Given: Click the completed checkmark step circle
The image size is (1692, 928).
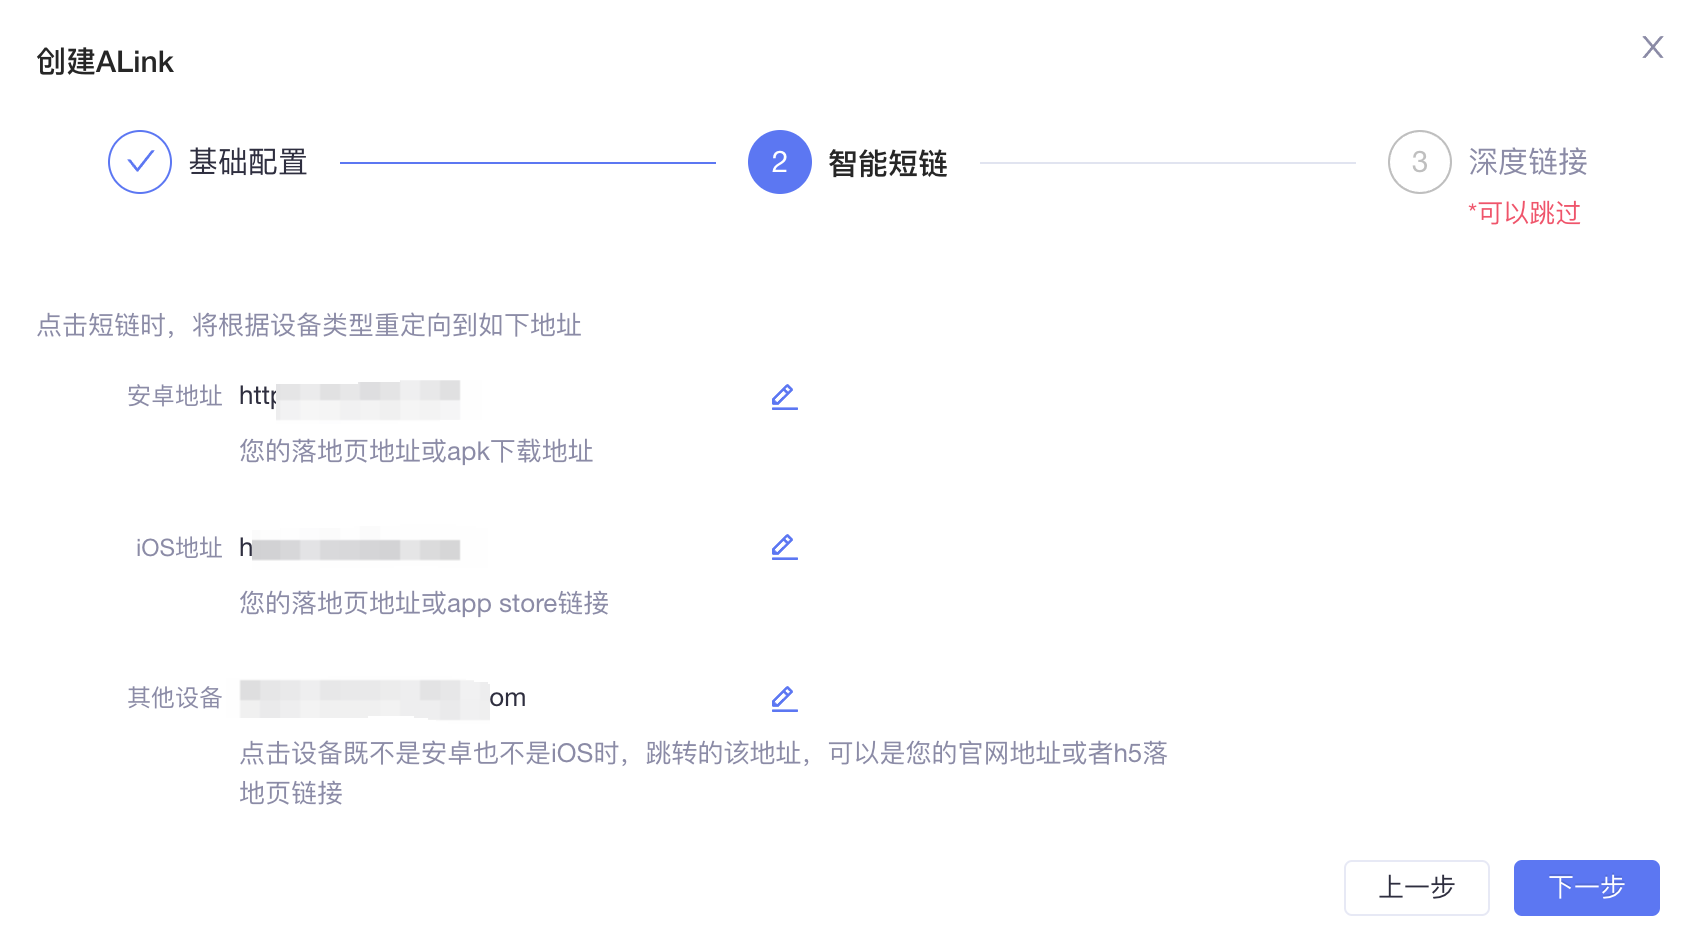Looking at the screenshot, I should (140, 162).
